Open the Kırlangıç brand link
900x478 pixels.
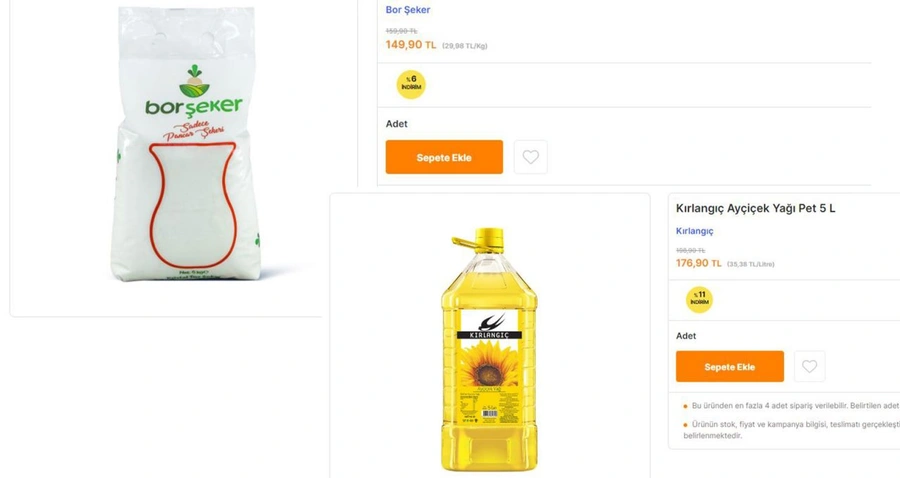point(695,231)
